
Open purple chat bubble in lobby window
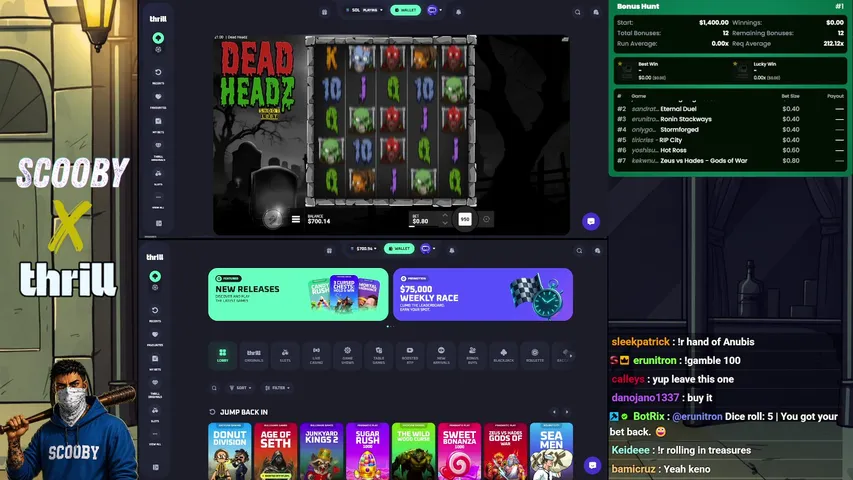[592, 465]
